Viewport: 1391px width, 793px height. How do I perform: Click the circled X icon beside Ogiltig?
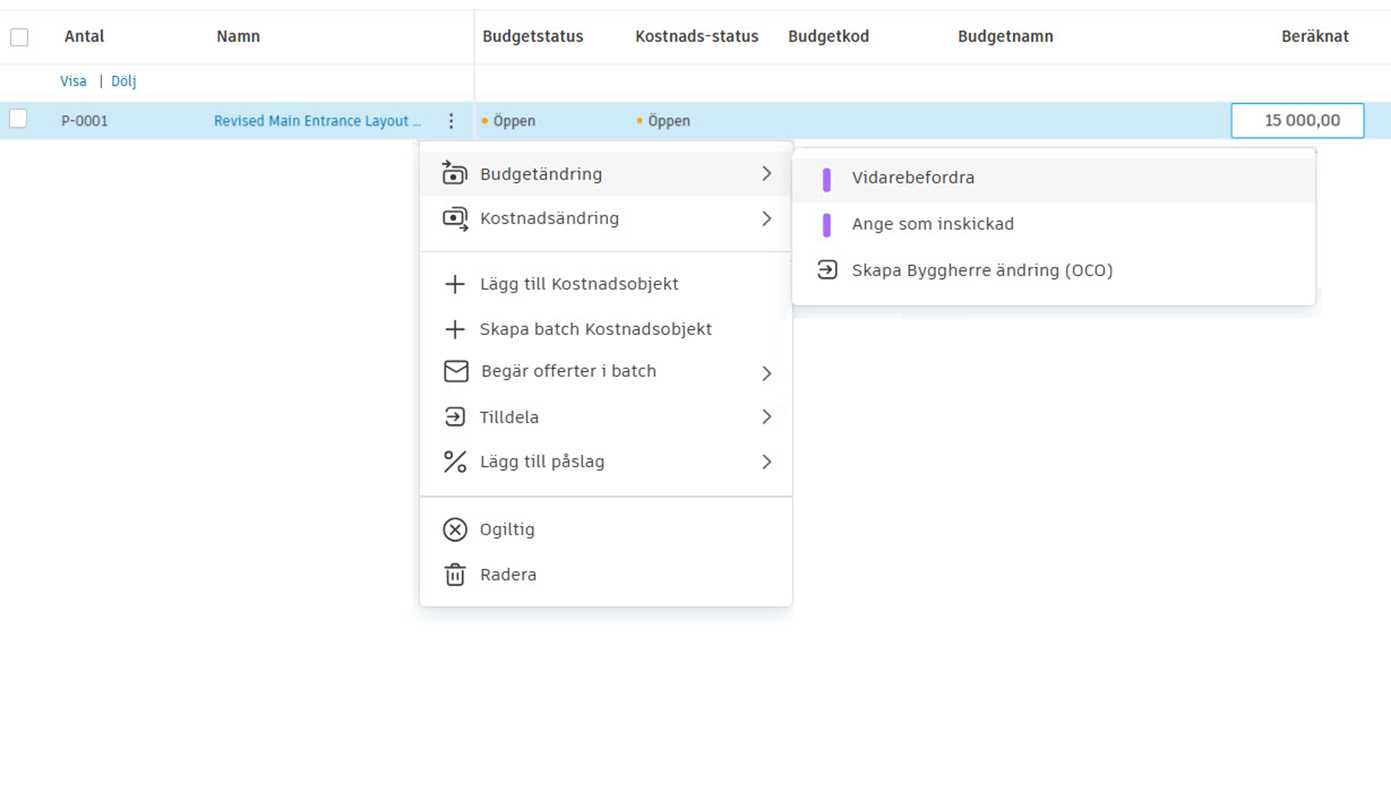(x=455, y=529)
